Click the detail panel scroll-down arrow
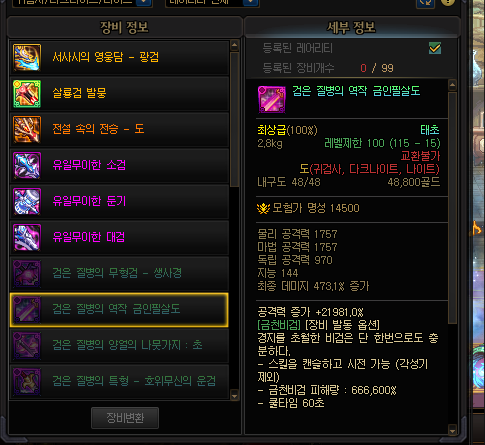Viewport: 485px width, 445px height. pos(452,430)
